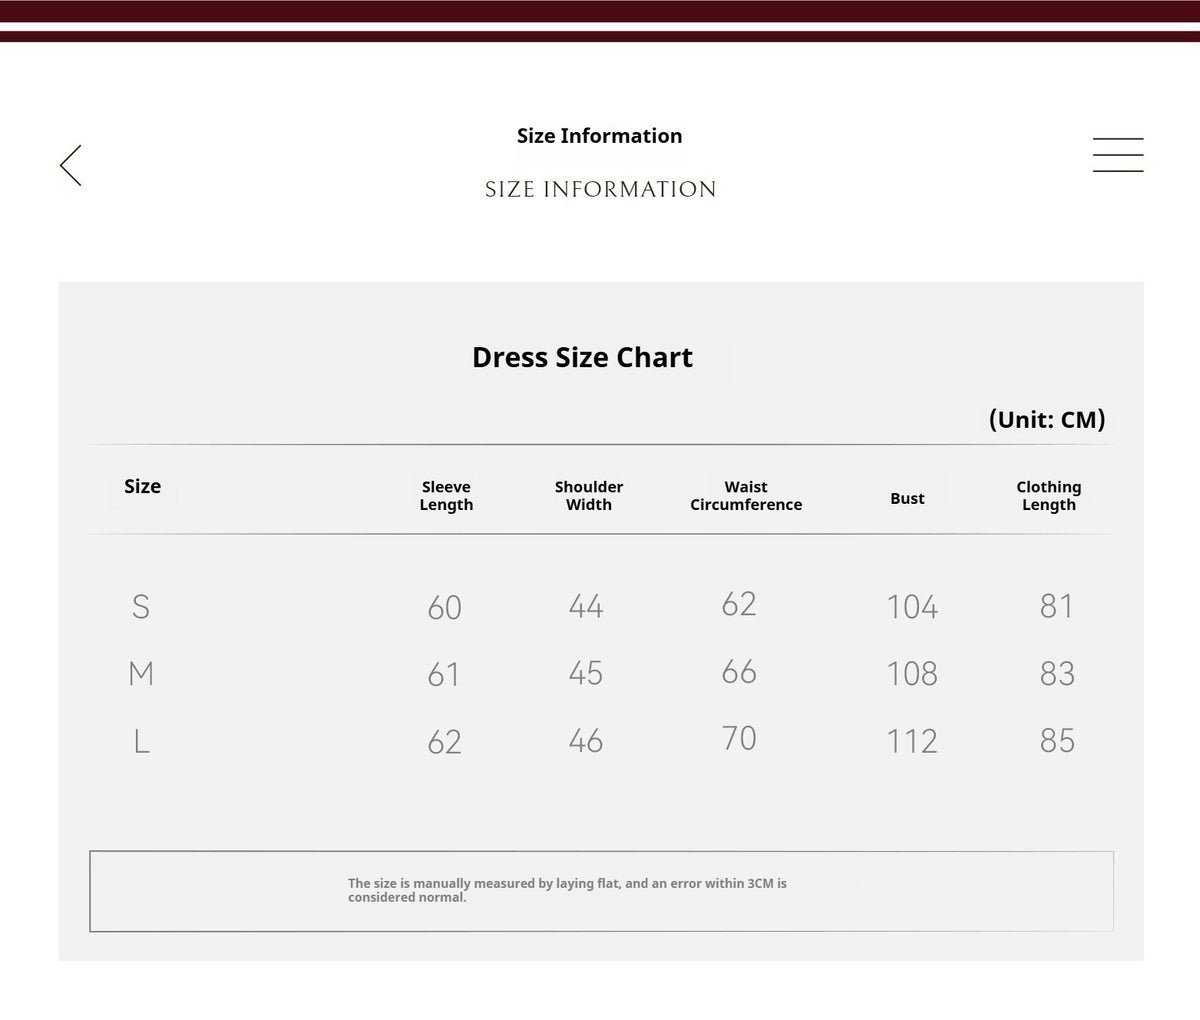This screenshot has height=1020, width=1200.
Task: Click bust value 112
Action: (912, 741)
